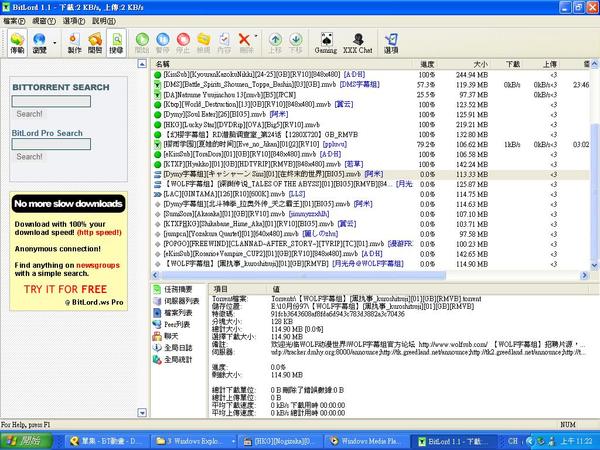Screen dimensions: 600x450
Task: Sort by the 進度 progress column header
Action: click(x=427, y=64)
